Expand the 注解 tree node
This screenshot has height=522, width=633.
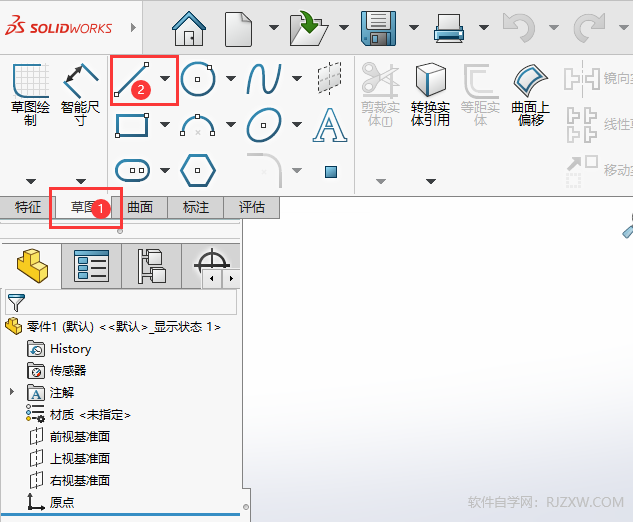[x=12, y=392]
